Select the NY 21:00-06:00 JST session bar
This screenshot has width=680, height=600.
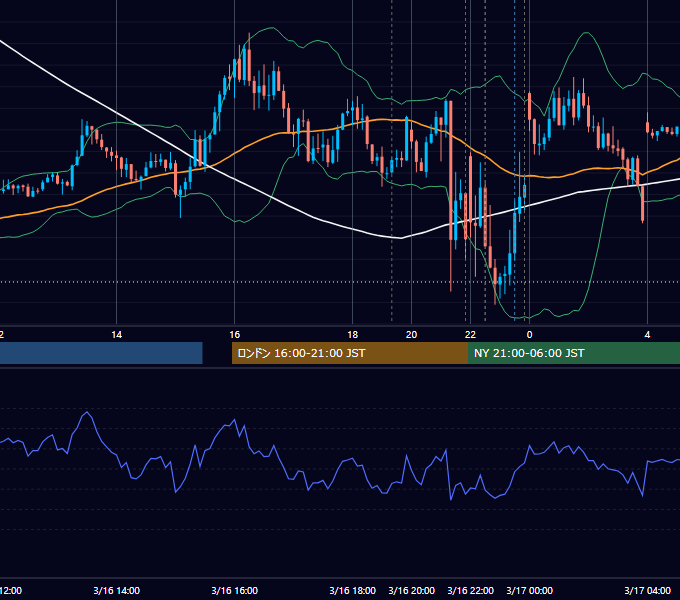tap(574, 353)
